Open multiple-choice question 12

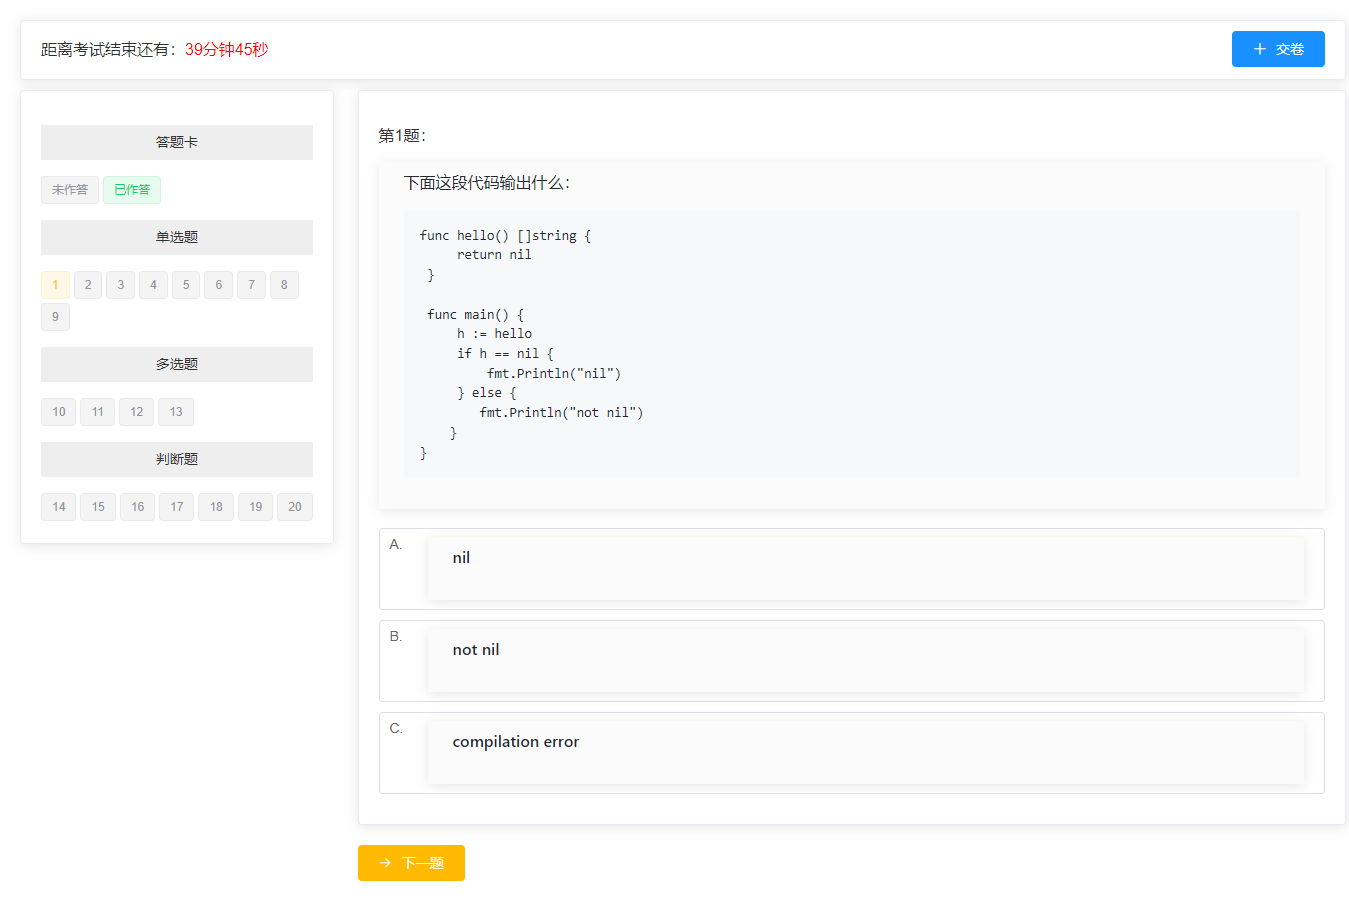pos(137,412)
